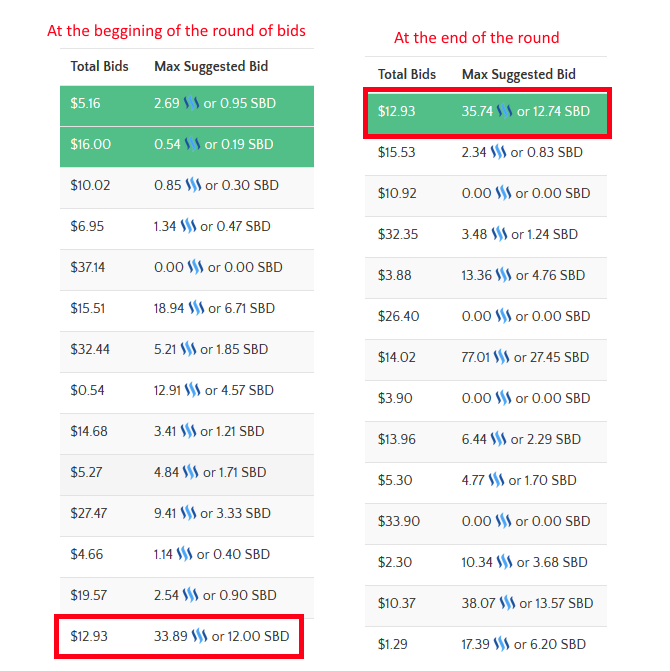Select left table's Total Bids column header
The image size is (670, 671).
[x=99, y=66]
